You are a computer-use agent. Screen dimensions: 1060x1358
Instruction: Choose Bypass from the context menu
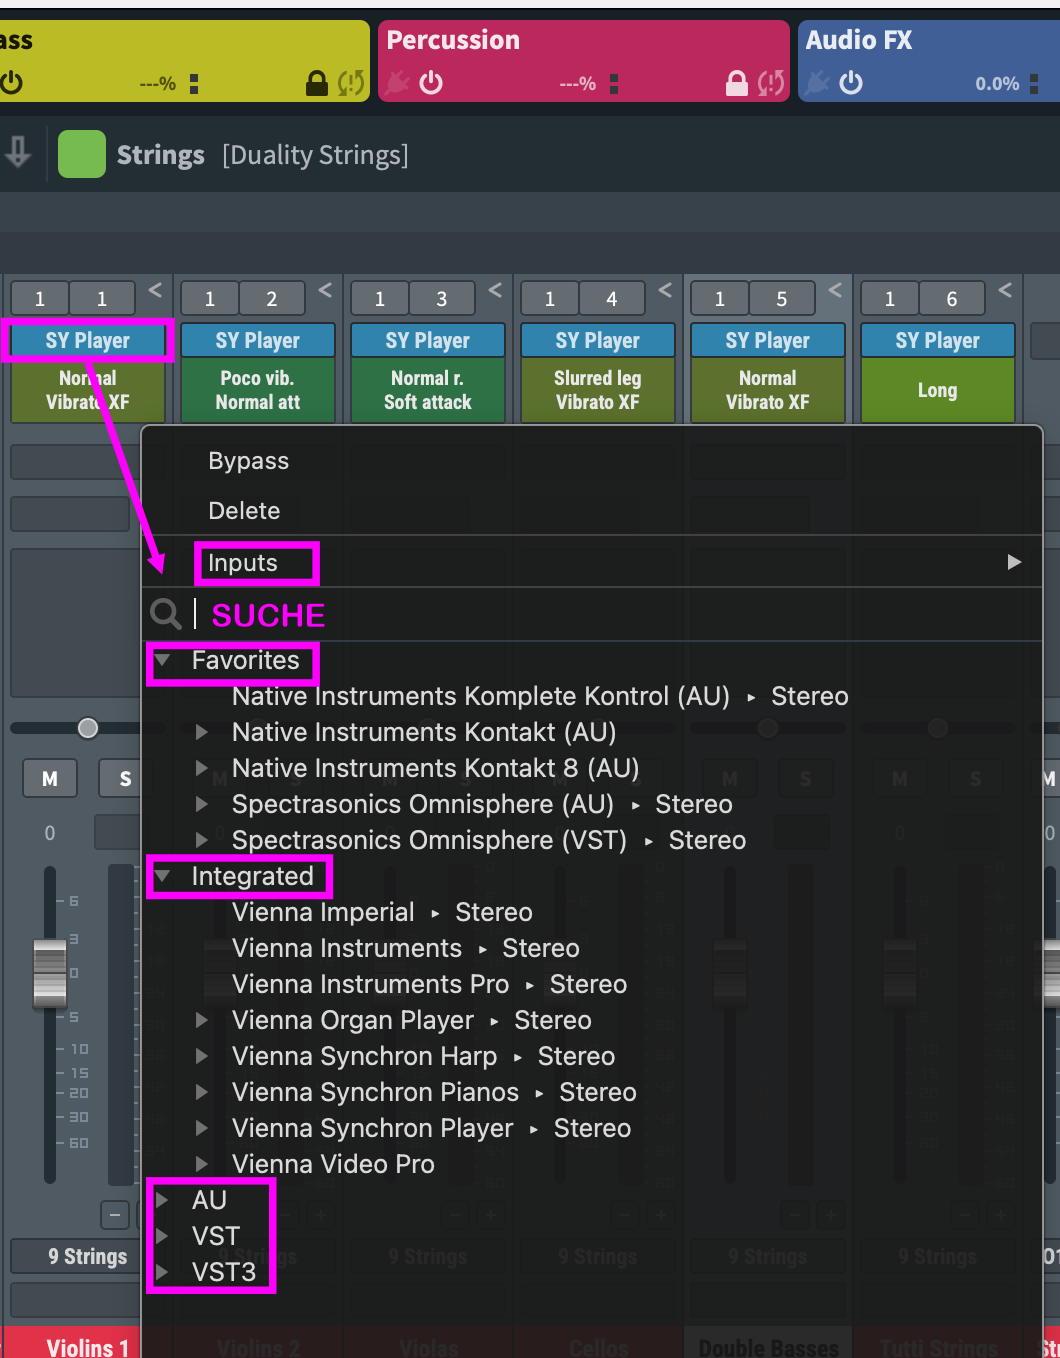[248, 461]
